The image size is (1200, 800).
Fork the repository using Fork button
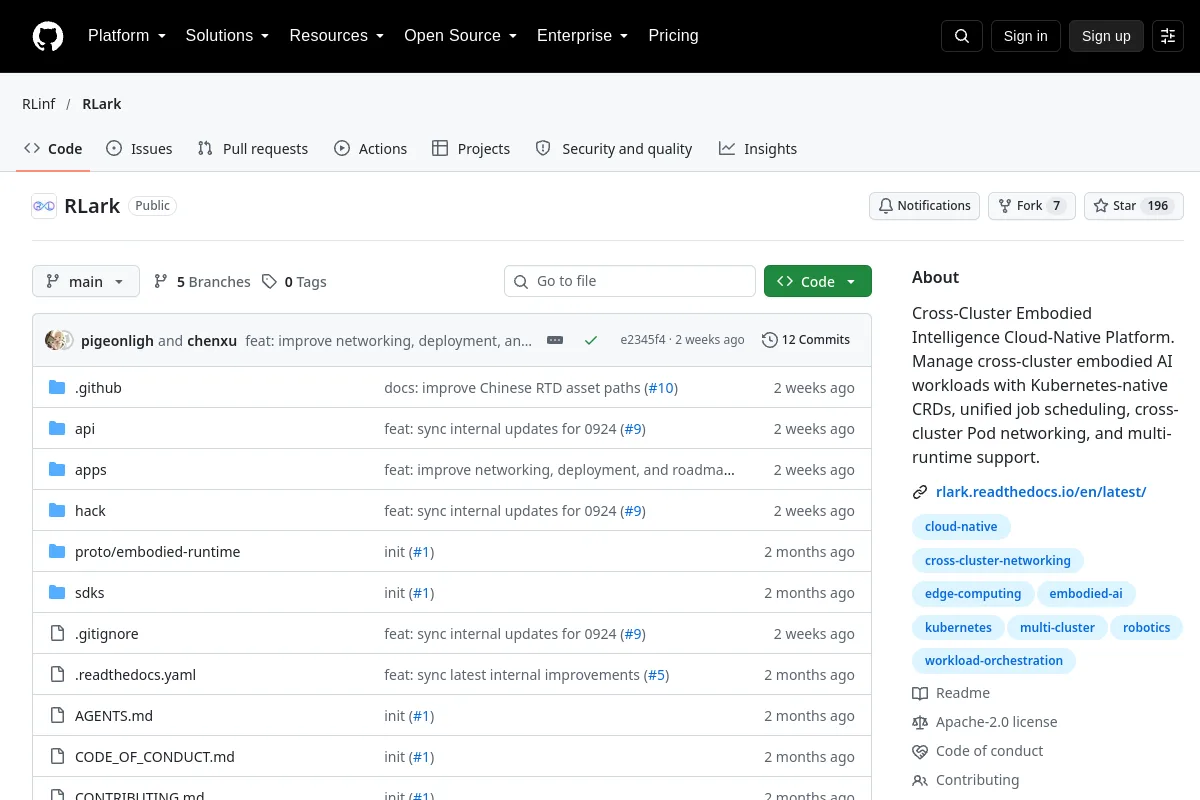(x=1031, y=206)
